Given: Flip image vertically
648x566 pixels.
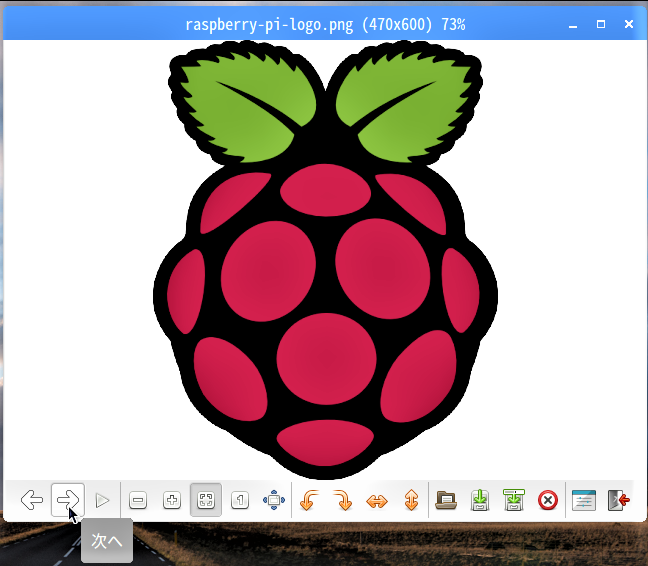Looking at the screenshot, I should tap(411, 500).
